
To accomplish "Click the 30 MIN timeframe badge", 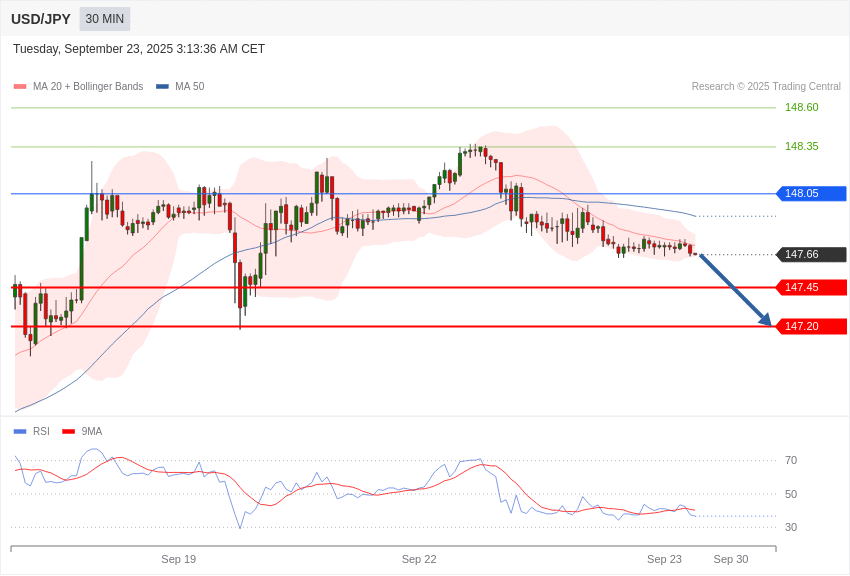I will coord(105,19).
